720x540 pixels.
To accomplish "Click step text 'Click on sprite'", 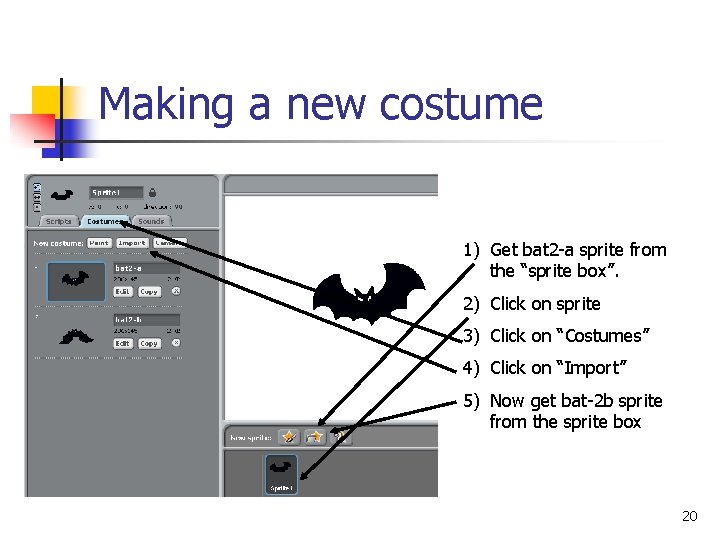I will (x=545, y=304).
